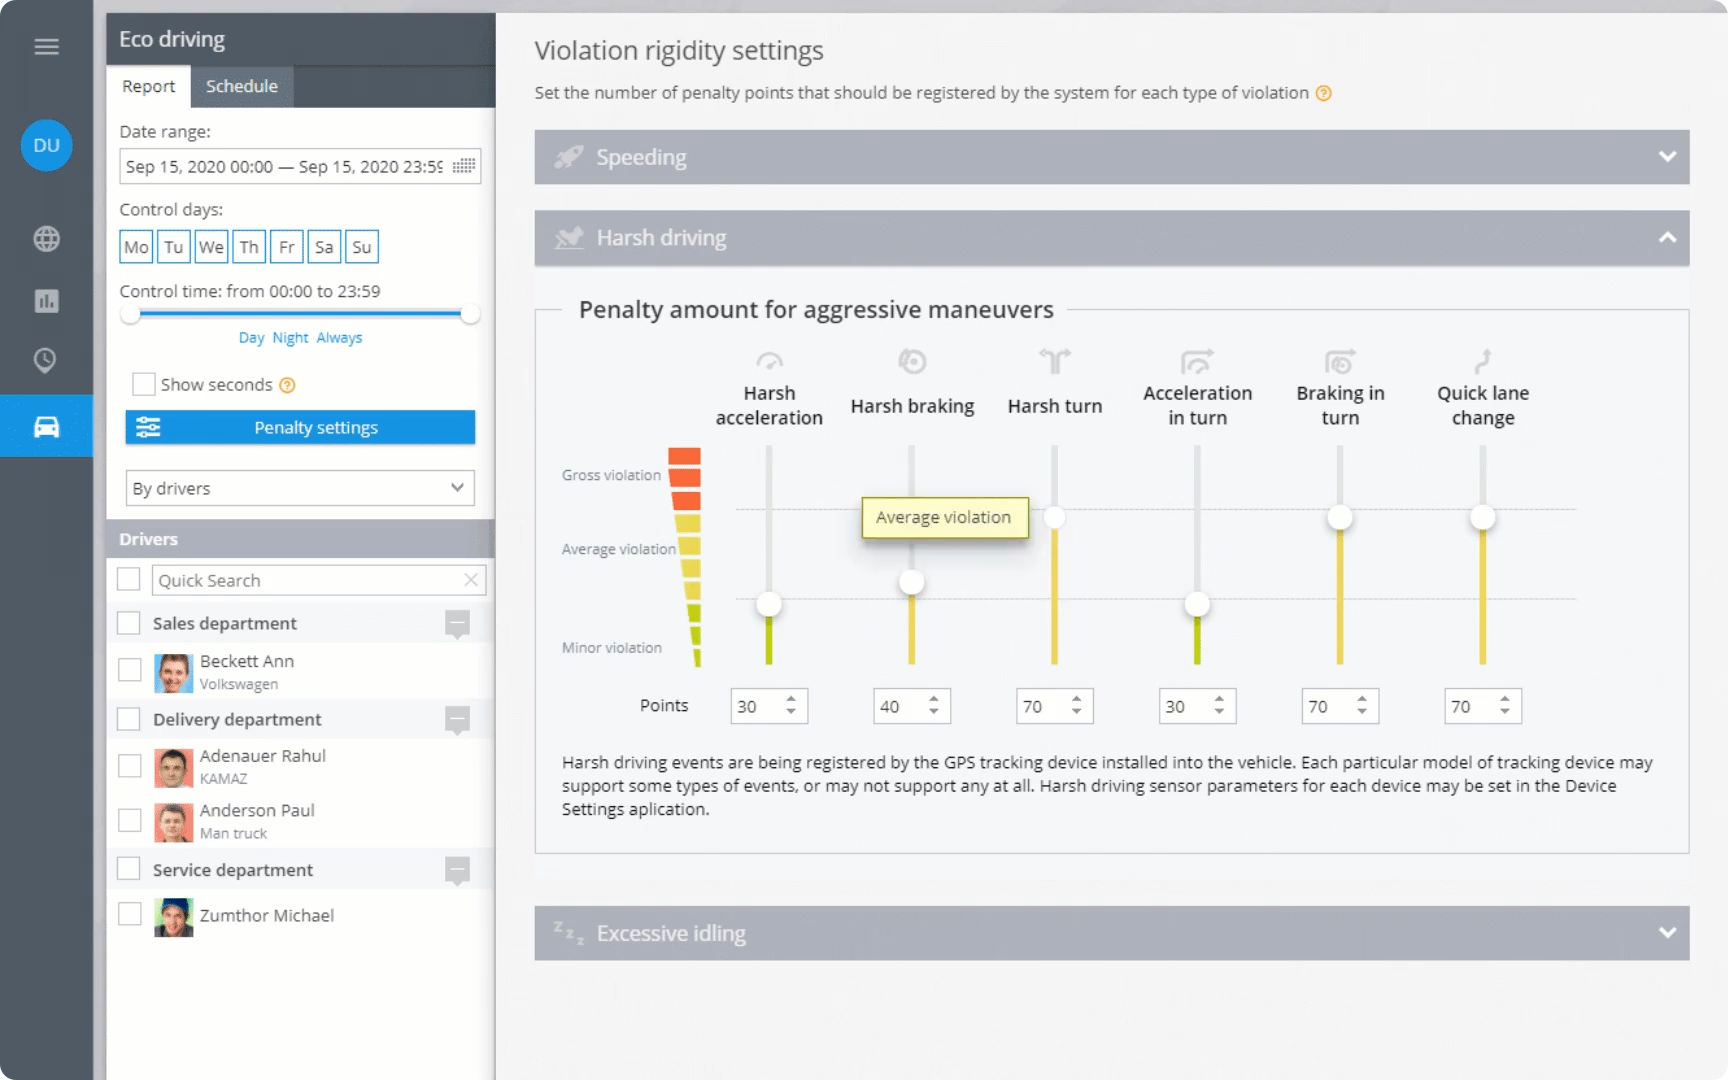The image size is (1728, 1080).
Task: Click the Acceleration in turn icon
Action: click(1197, 361)
